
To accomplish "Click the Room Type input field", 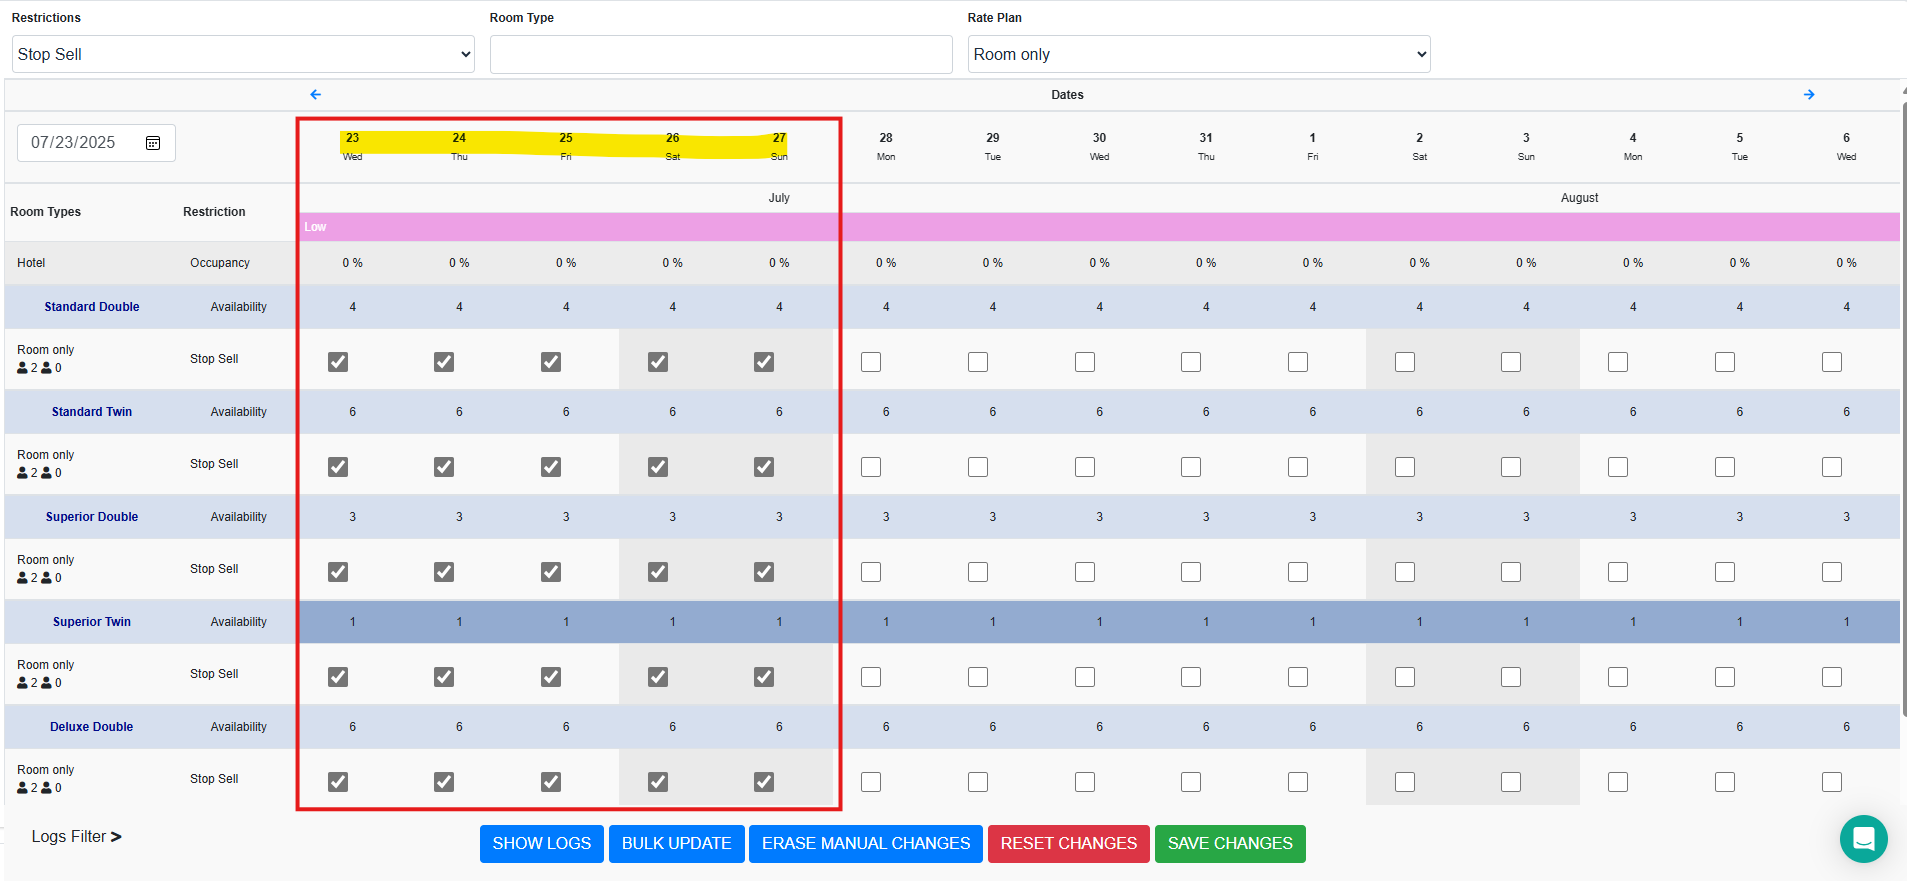I will pos(720,54).
